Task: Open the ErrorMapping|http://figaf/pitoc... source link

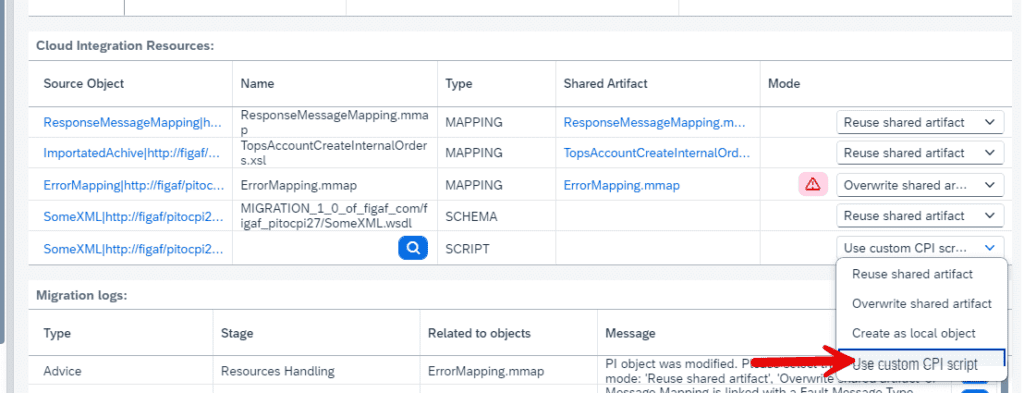Action: click(133, 185)
